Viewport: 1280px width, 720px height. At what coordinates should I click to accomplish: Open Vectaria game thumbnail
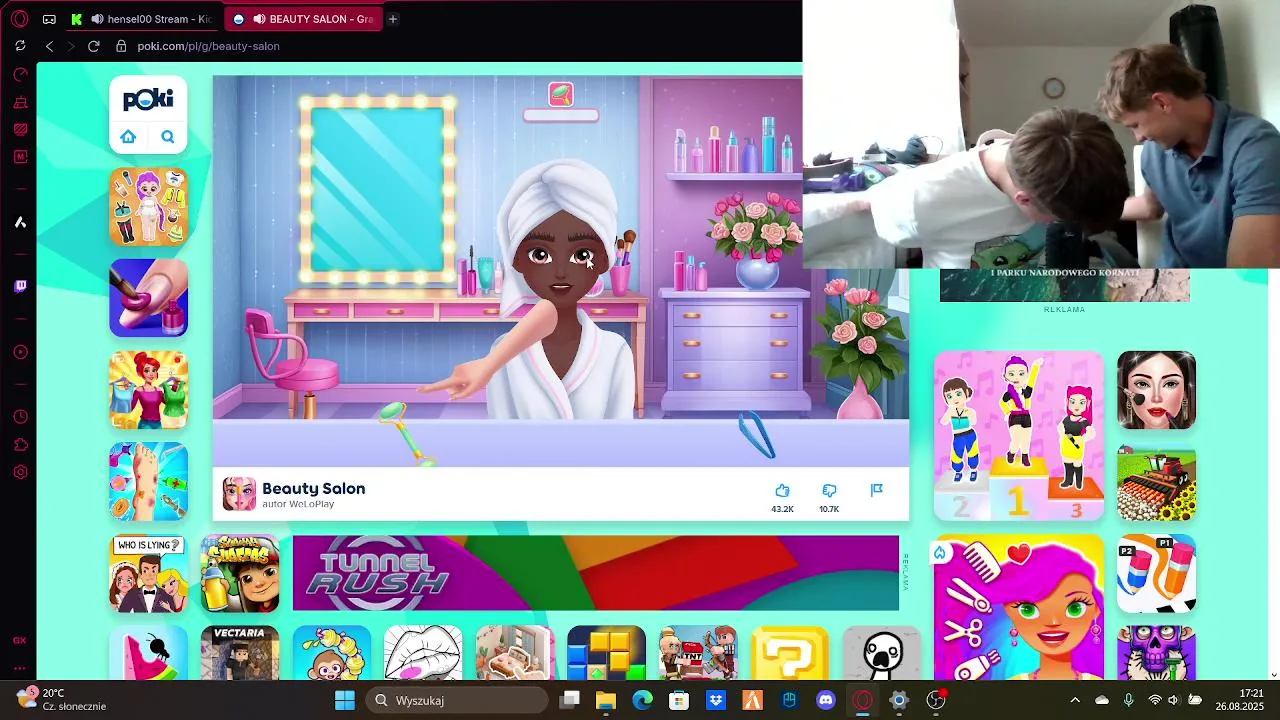click(x=240, y=653)
